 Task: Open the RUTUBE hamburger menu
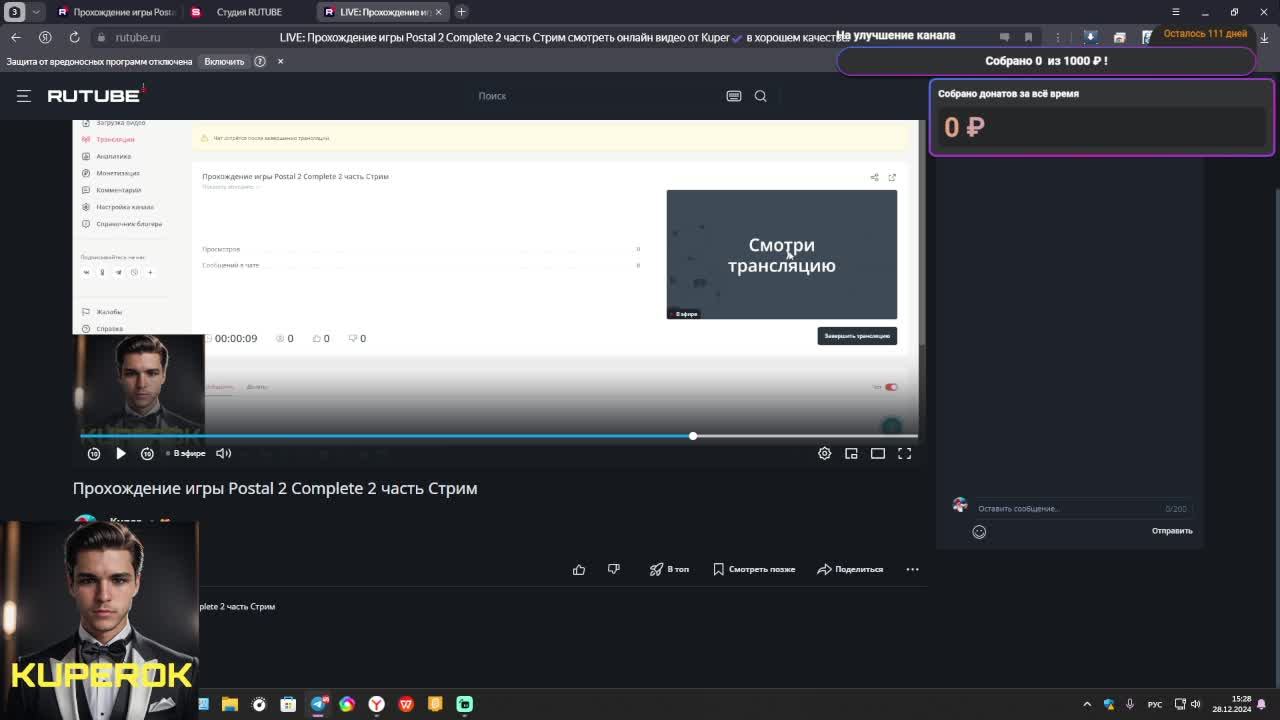click(x=24, y=96)
